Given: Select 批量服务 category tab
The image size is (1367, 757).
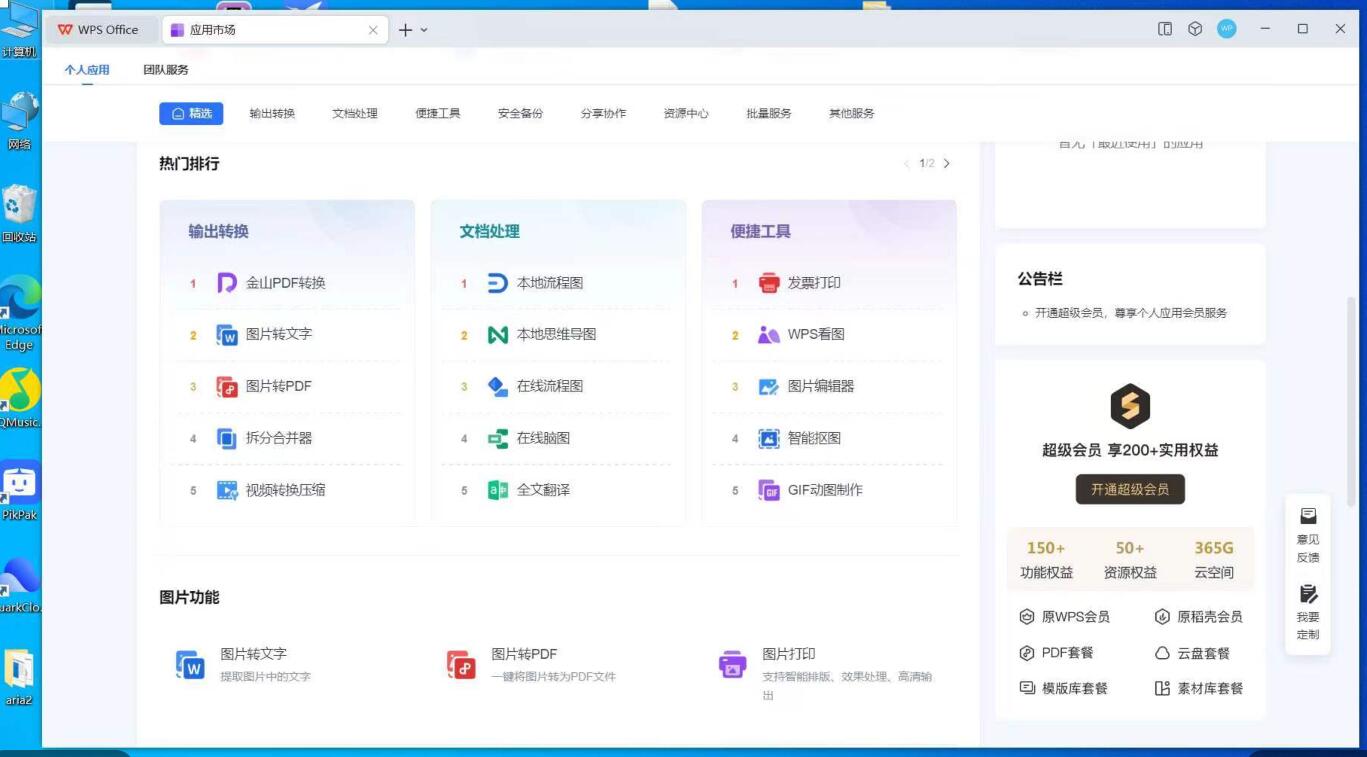Looking at the screenshot, I should [768, 113].
